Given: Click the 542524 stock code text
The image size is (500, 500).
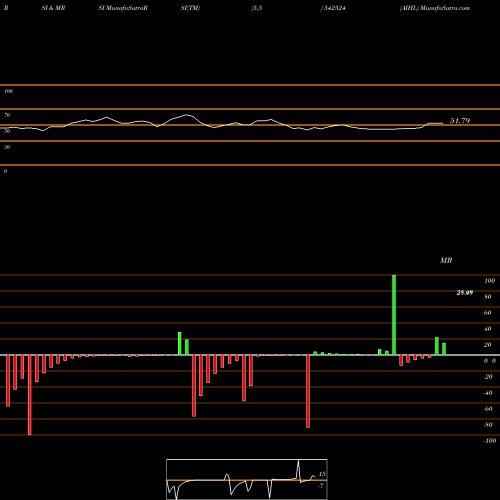Looking at the screenshot, I should tap(333, 8).
